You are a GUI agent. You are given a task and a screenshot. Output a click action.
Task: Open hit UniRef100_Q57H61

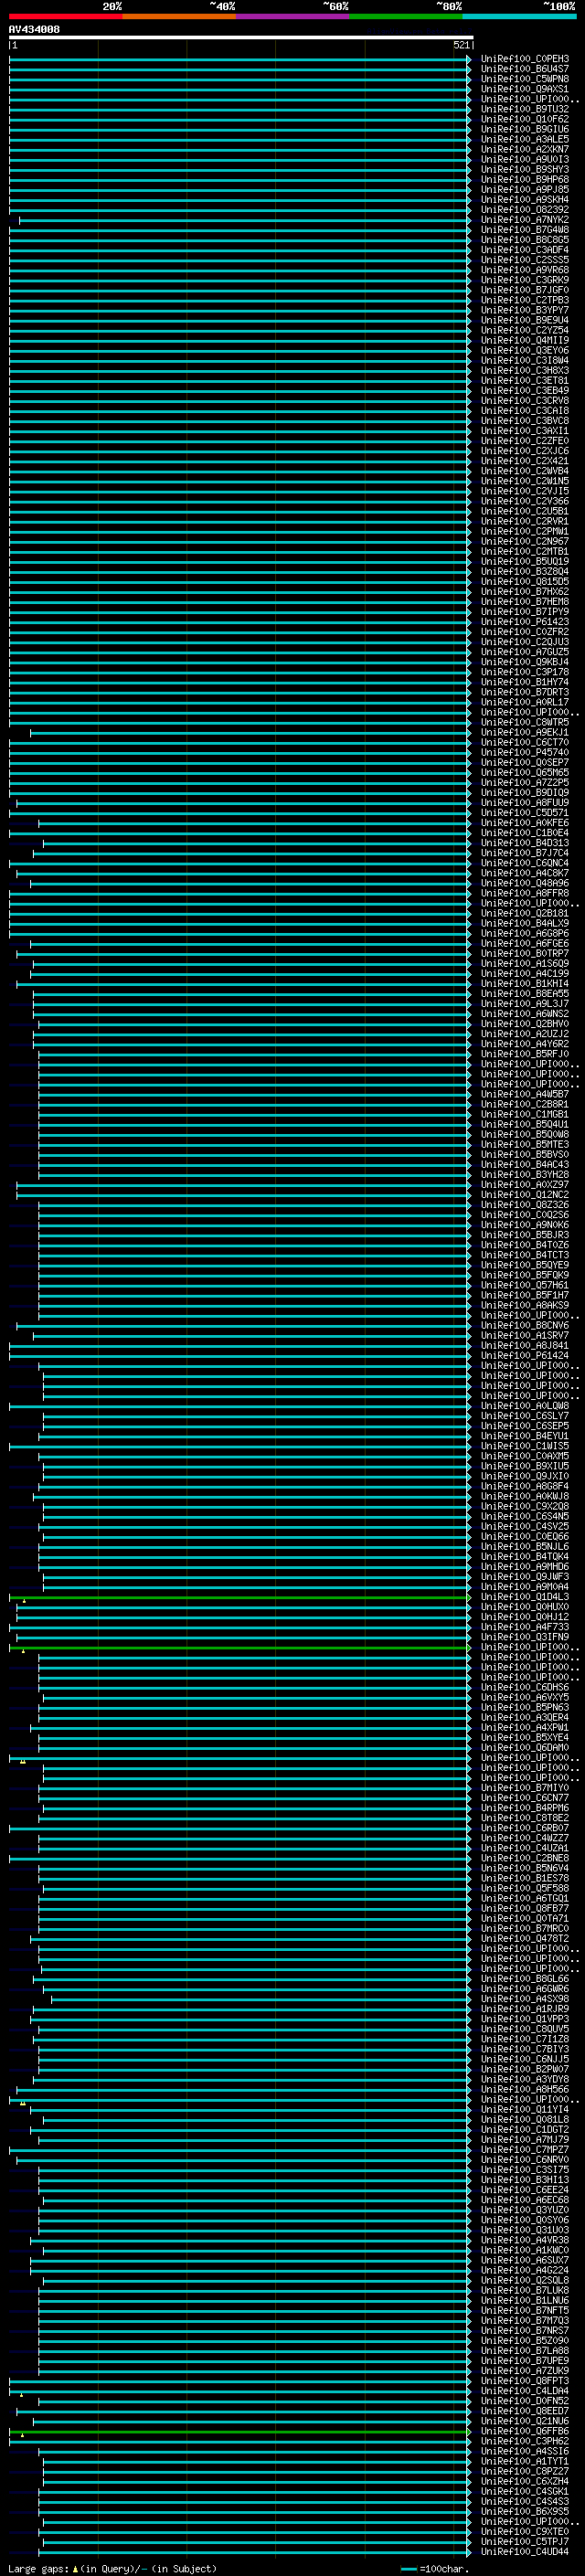[525, 1285]
